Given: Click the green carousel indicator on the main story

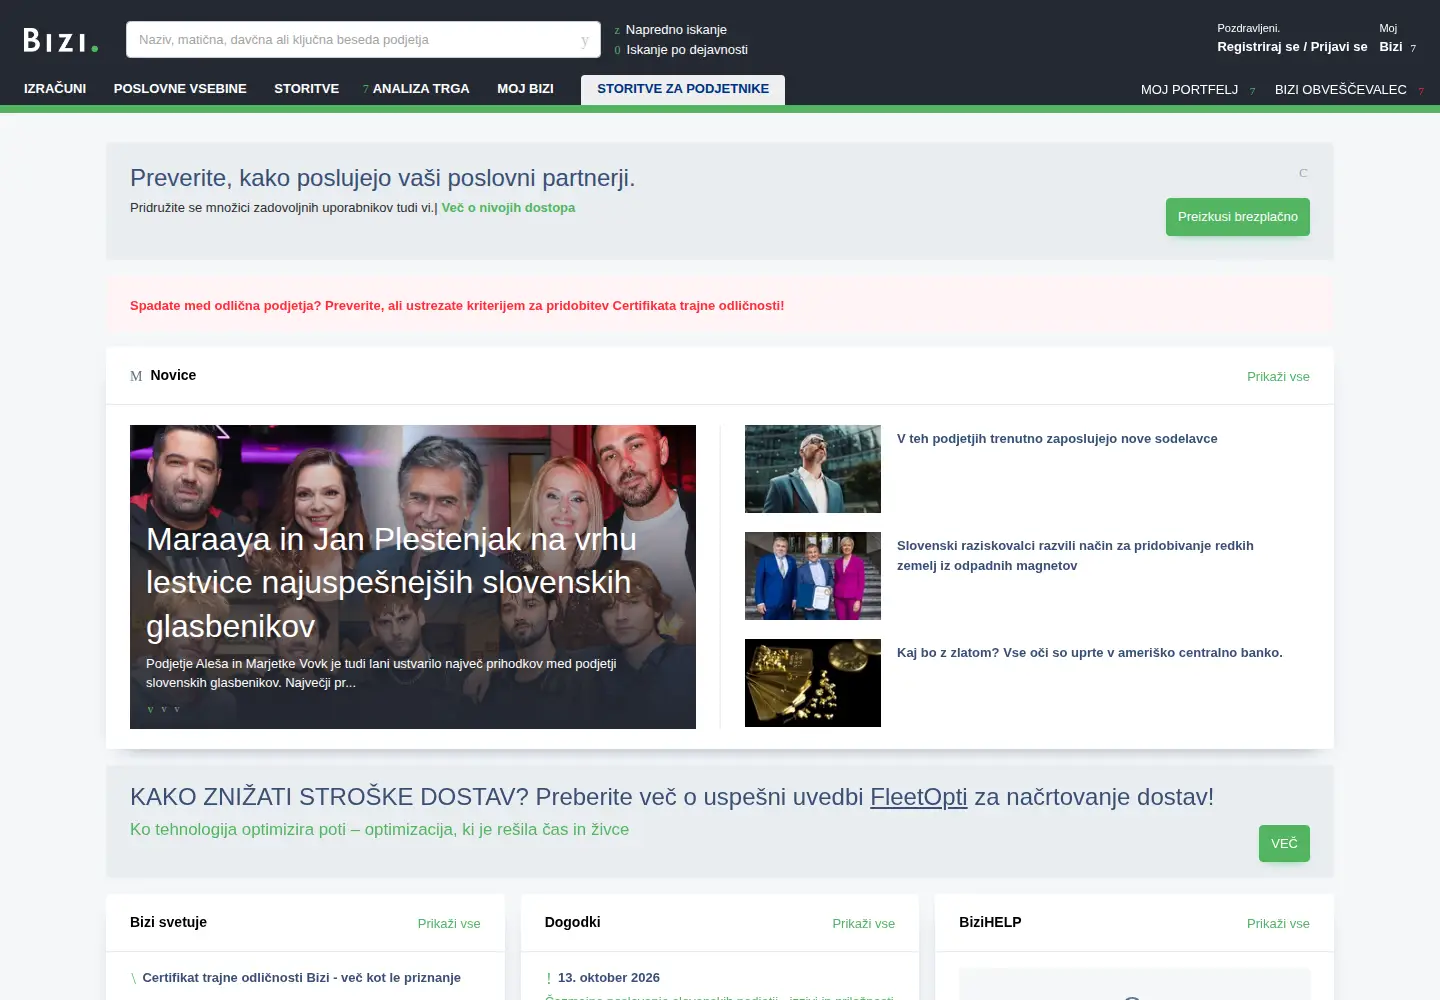Looking at the screenshot, I should point(150,709).
